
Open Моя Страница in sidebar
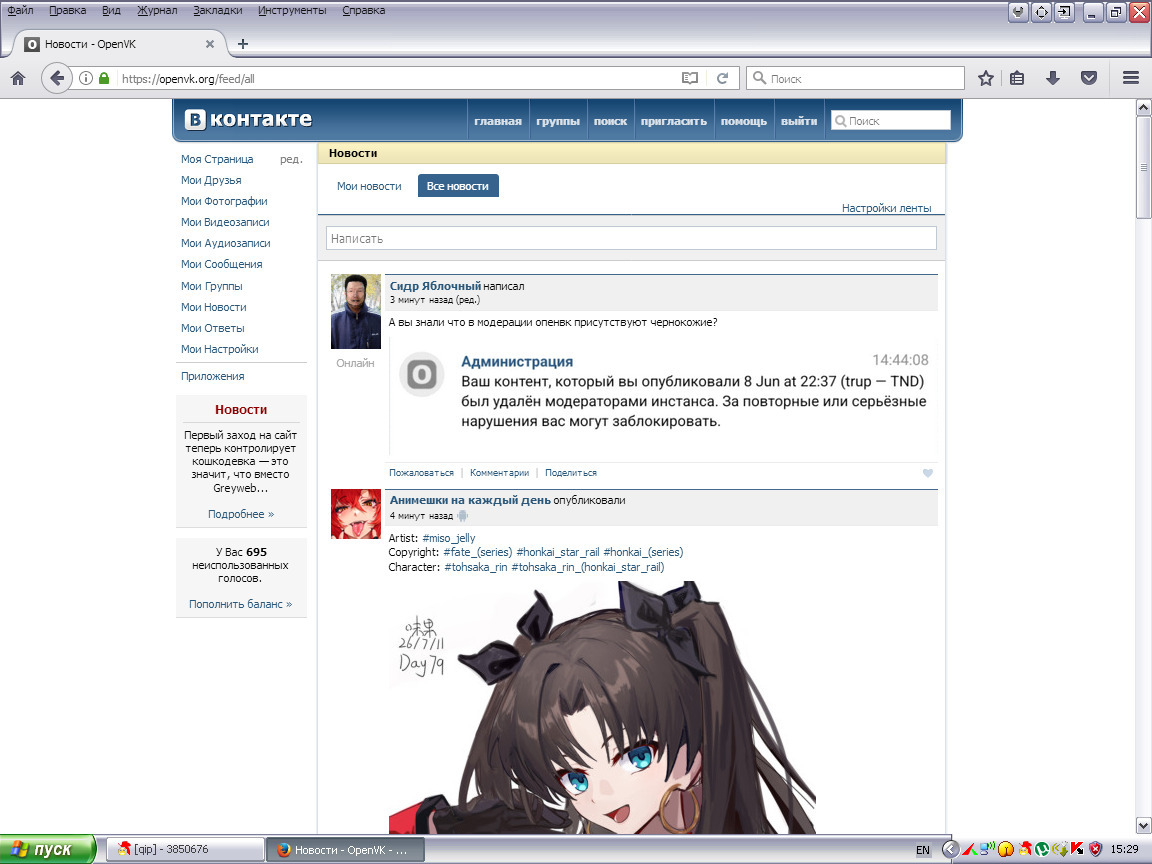(217, 159)
